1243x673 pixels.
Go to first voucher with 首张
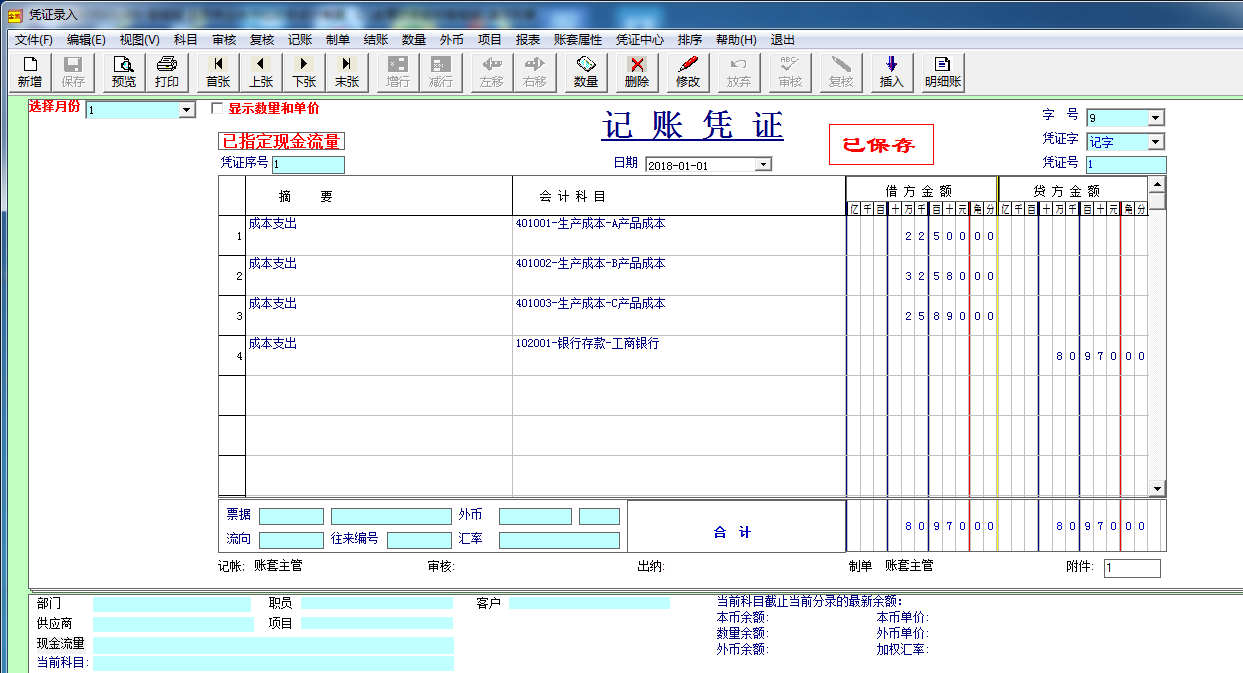click(218, 72)
